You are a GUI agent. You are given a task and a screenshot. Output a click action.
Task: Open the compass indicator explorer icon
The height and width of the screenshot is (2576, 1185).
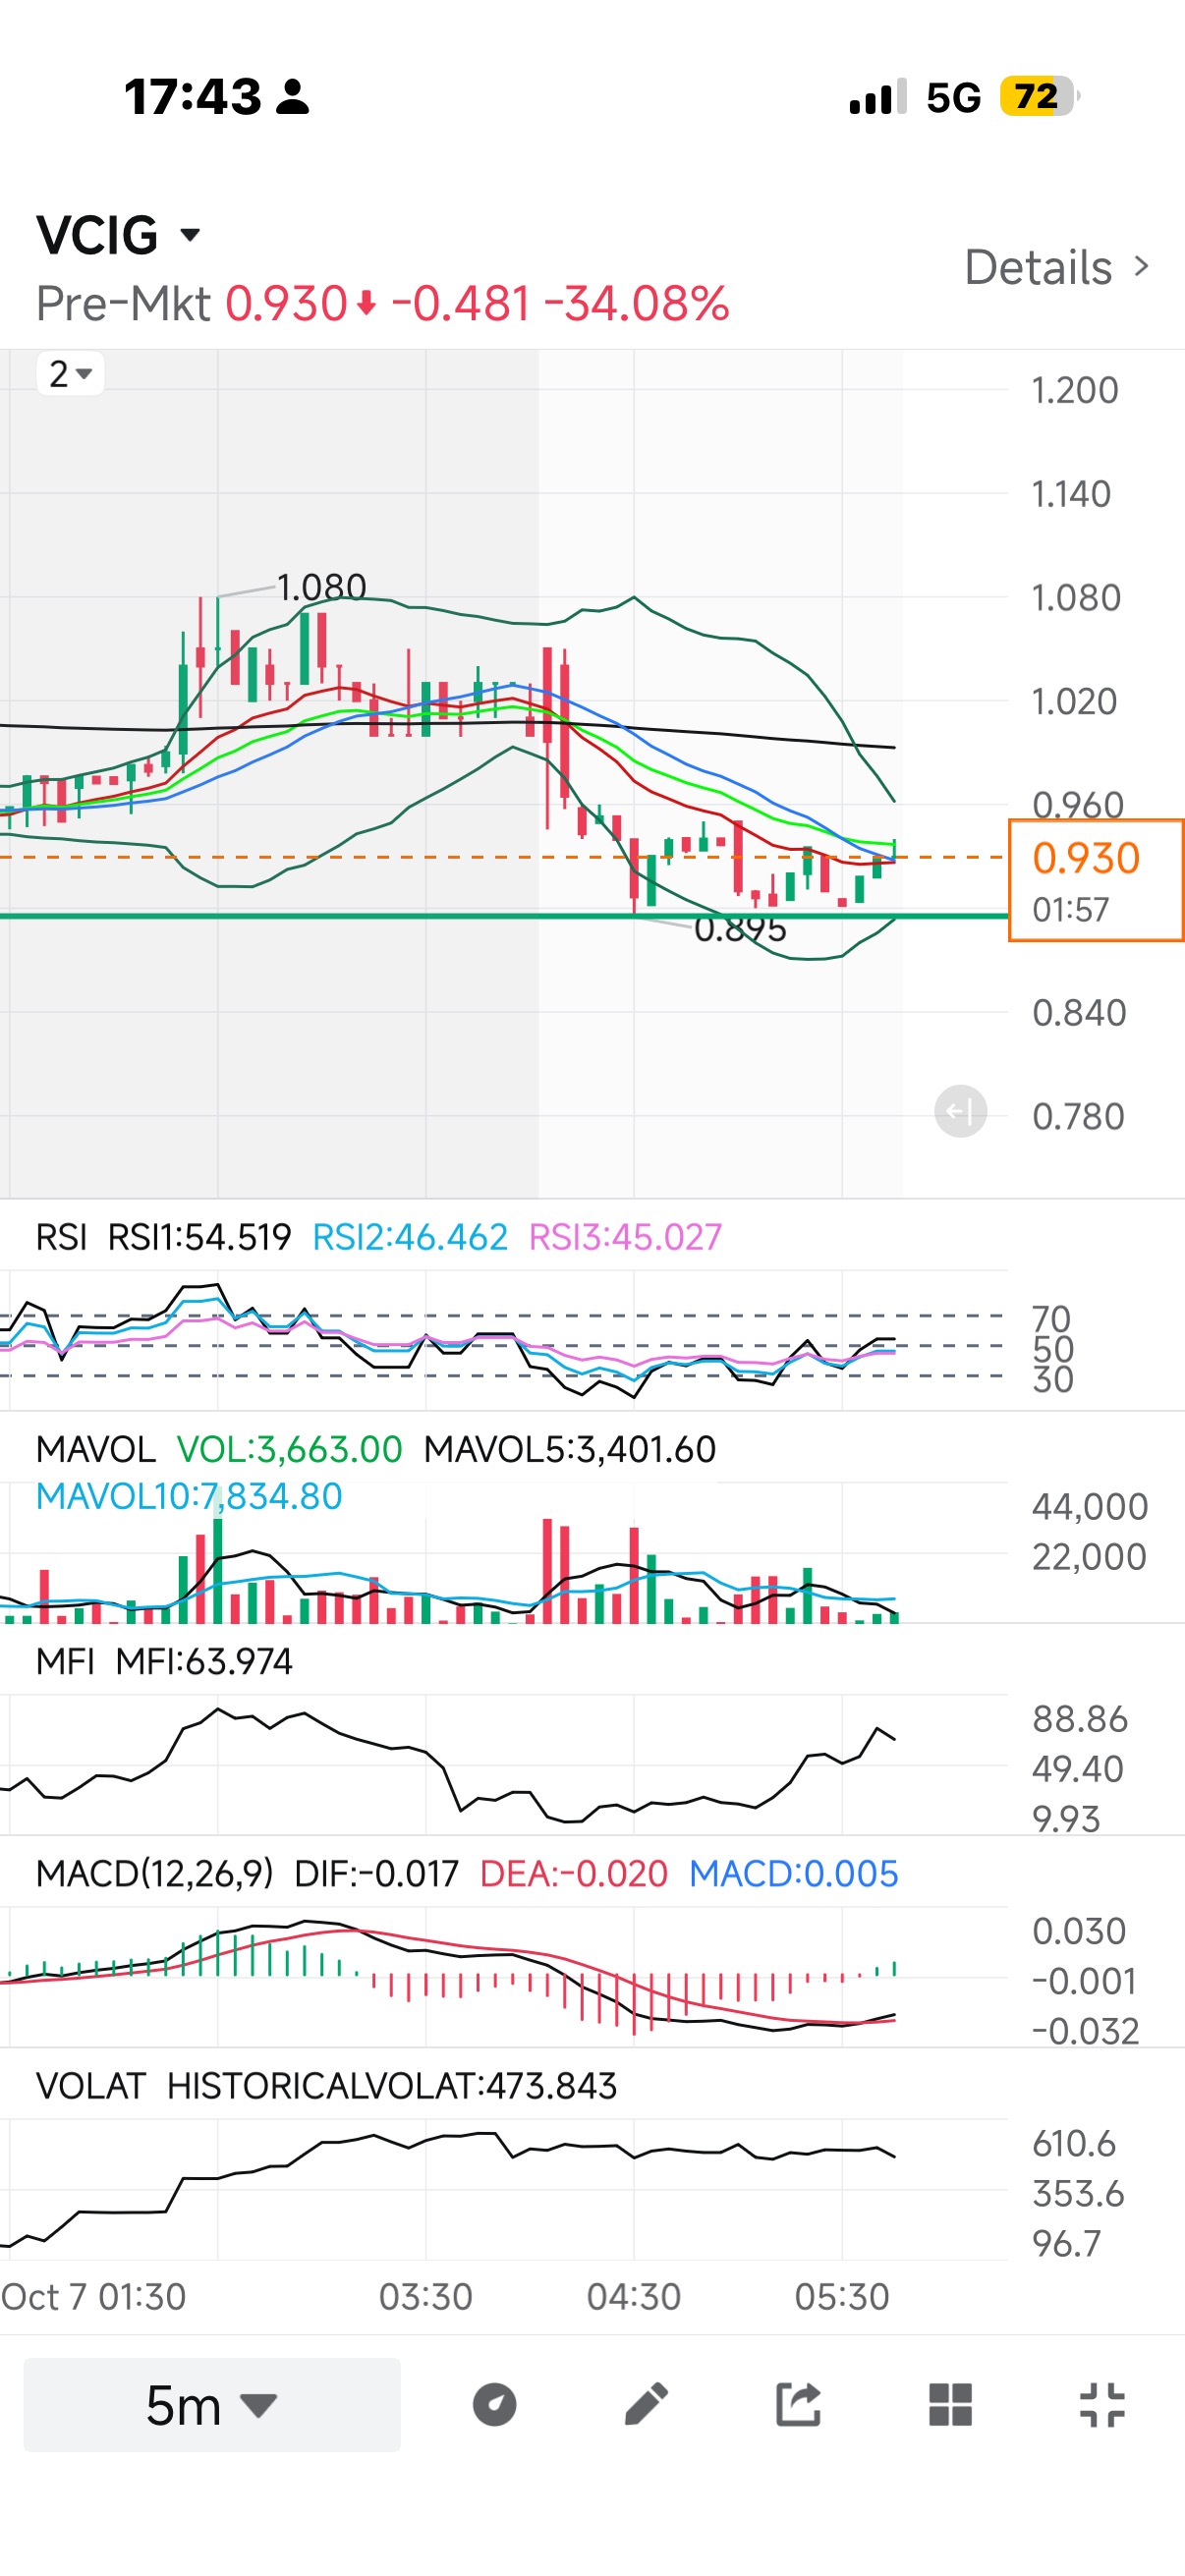(x=494, y=2405)
